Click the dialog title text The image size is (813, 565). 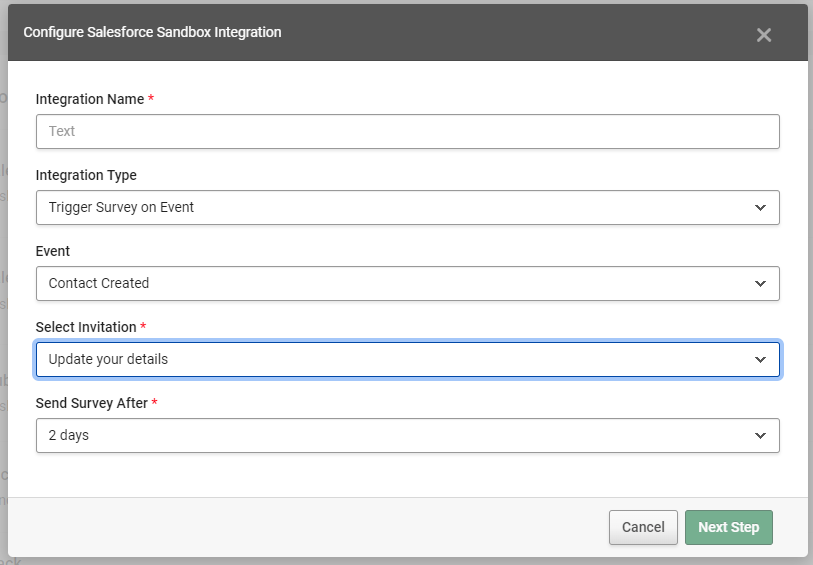(x=152, y=32)
